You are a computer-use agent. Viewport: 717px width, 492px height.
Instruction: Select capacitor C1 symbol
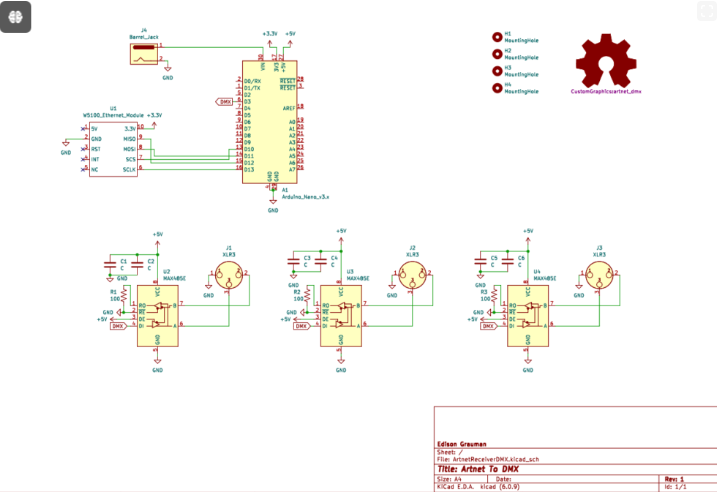pyautogui.click(x=110, y=265)
